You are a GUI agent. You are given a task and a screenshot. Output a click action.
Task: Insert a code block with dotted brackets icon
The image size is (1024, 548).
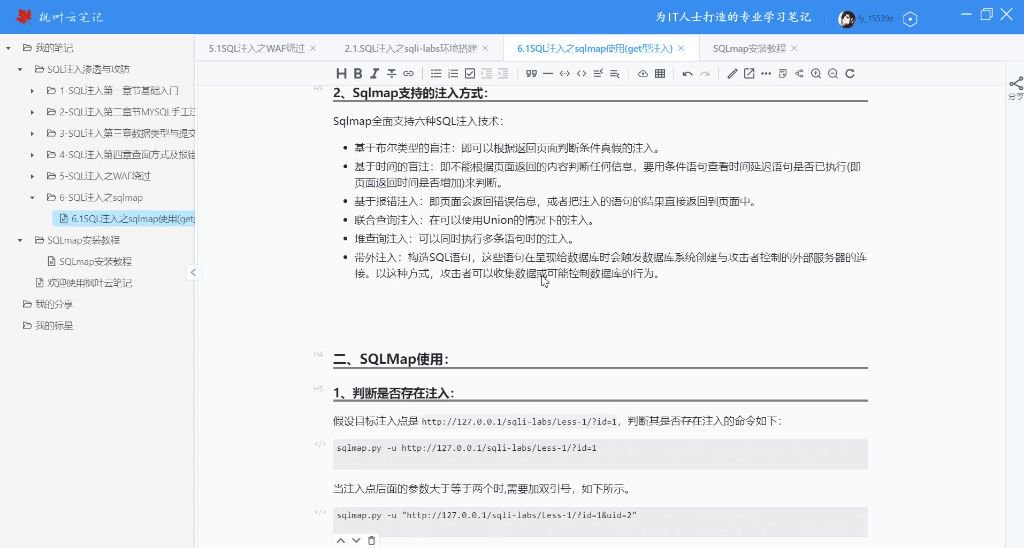(x=565, y=73)
